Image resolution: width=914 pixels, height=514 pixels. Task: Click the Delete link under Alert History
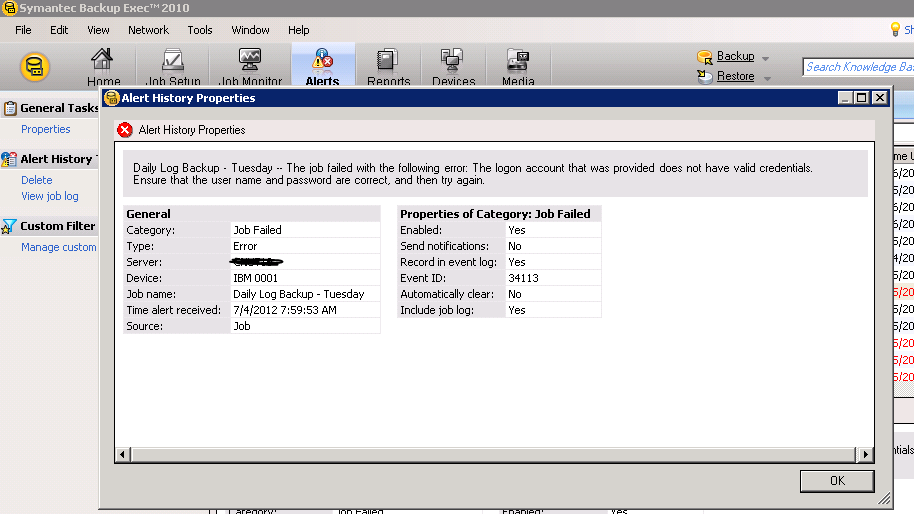click(x=37, y=180)
